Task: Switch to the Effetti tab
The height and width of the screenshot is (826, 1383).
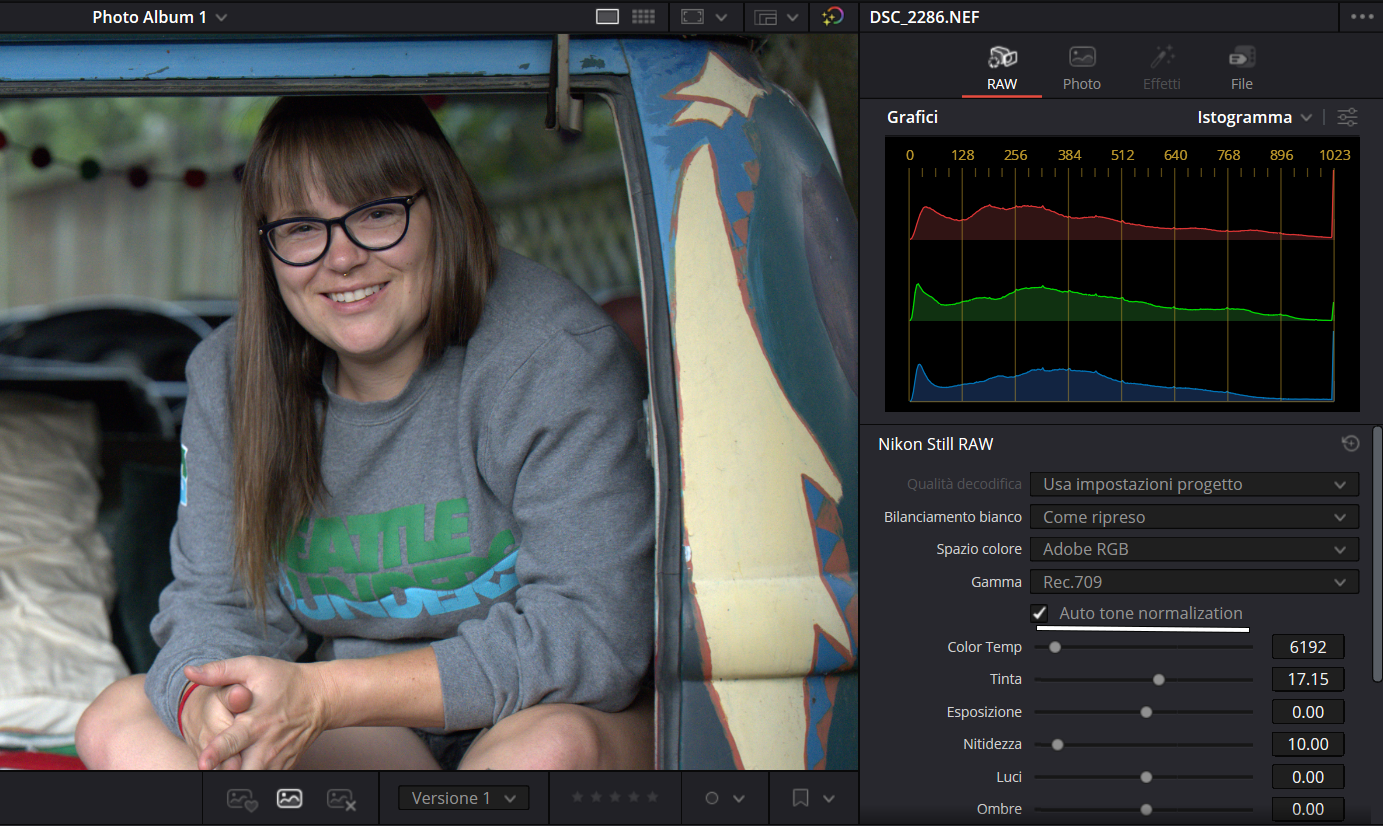Action: pyautogui.click(x=1162, y=68)
